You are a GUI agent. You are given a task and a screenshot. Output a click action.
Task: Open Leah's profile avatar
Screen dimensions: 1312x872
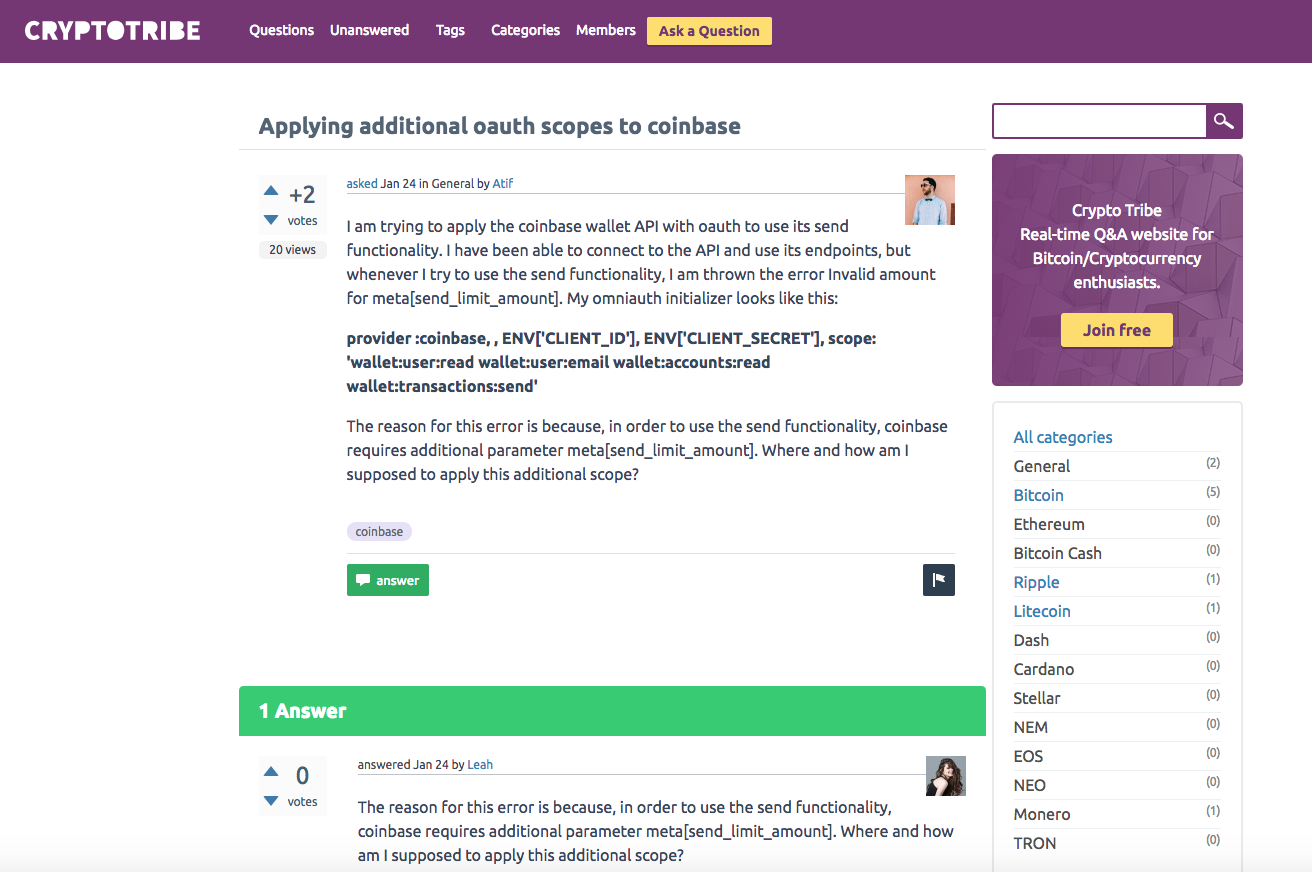[945, 776]
